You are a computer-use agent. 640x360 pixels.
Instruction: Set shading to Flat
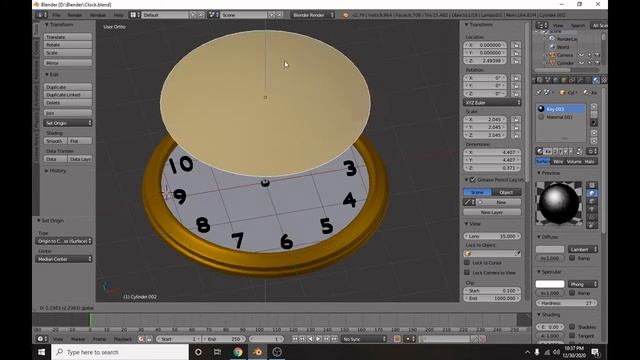click(x=80, y=141)
